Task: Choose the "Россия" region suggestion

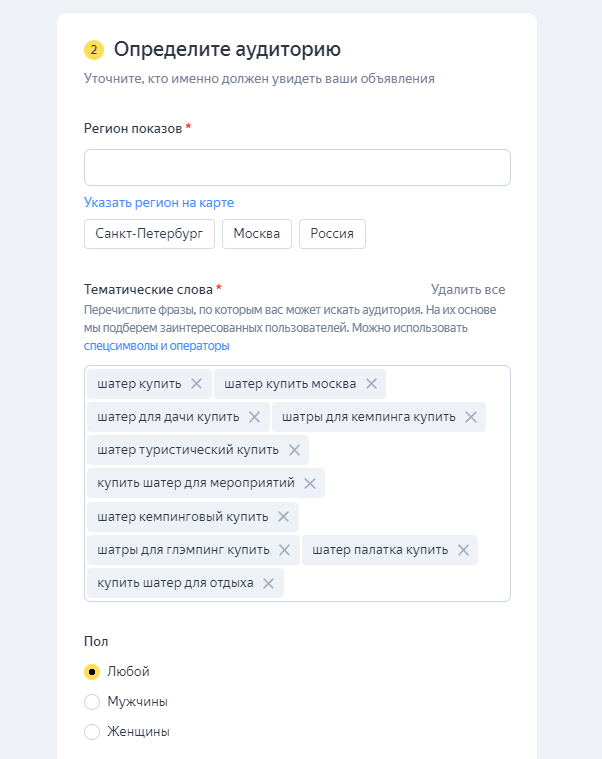Action: [332, 234]
